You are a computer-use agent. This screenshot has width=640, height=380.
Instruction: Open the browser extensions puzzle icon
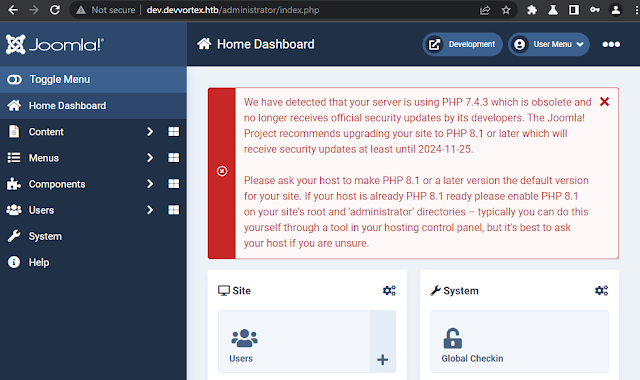(532, 10)
